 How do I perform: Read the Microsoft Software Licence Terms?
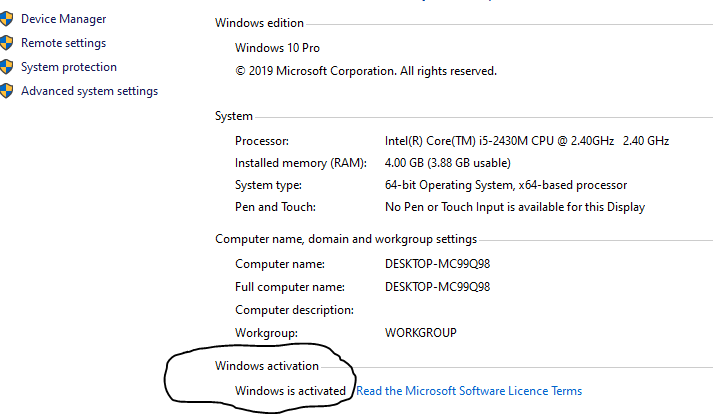tap(469, 391)
